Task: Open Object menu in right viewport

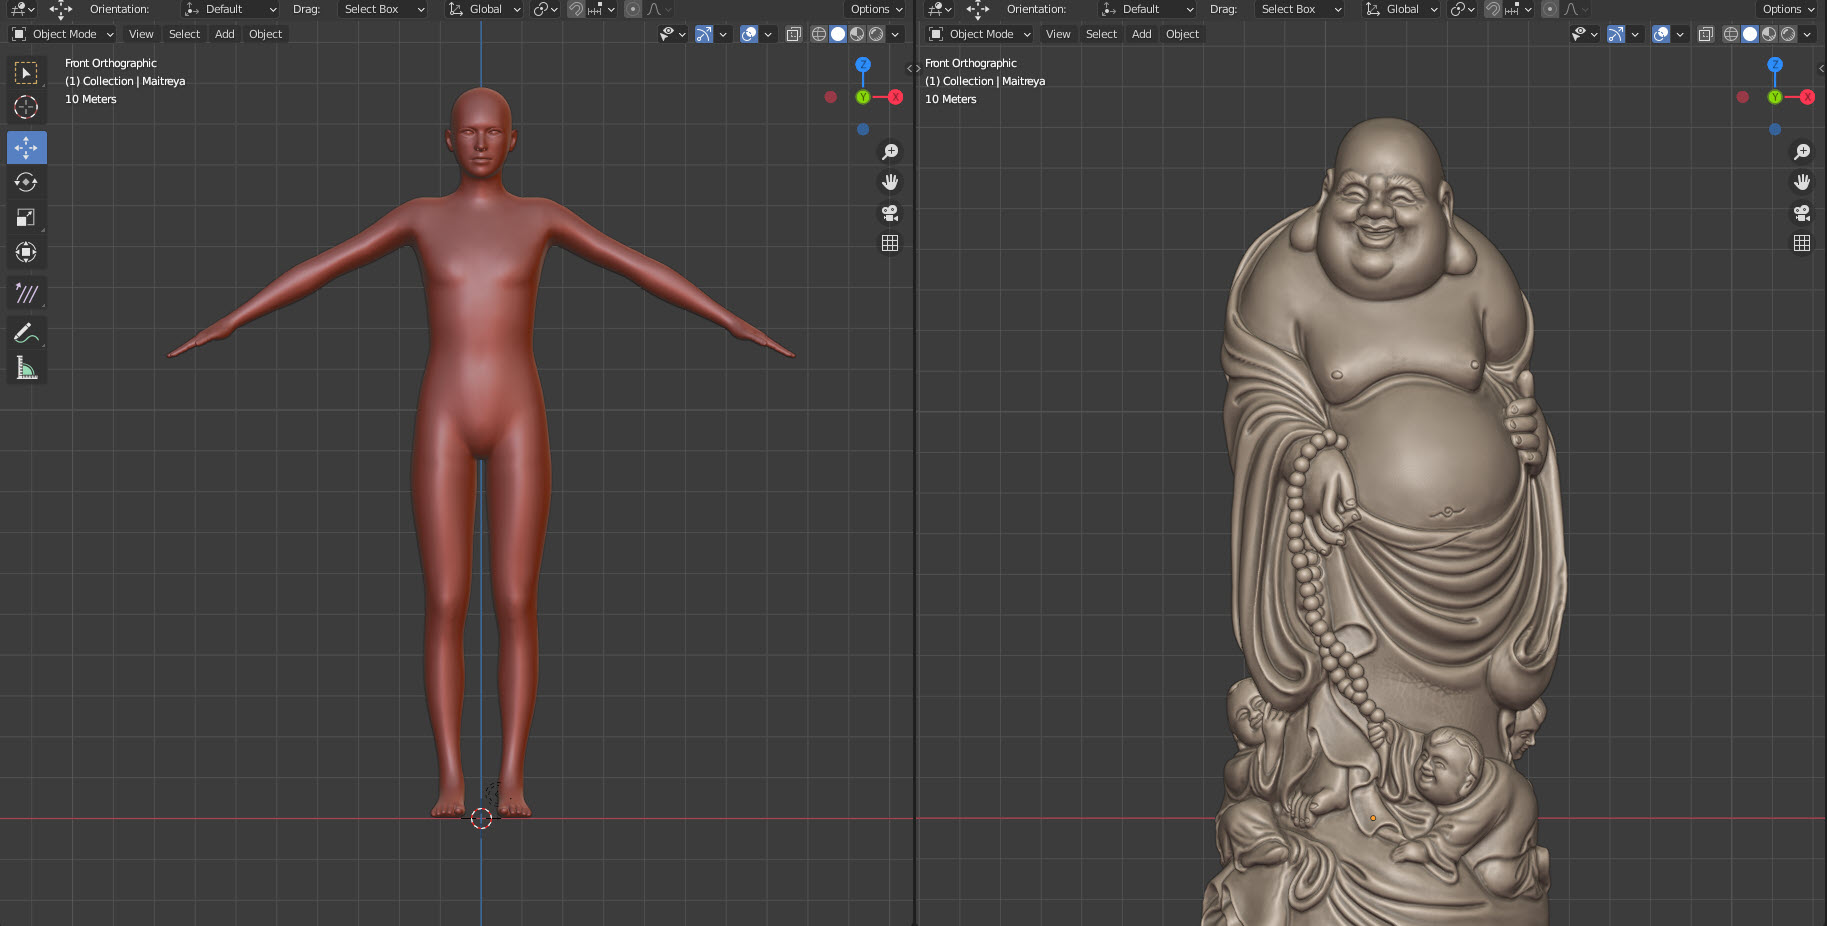Action: [x=1183, y=34]
